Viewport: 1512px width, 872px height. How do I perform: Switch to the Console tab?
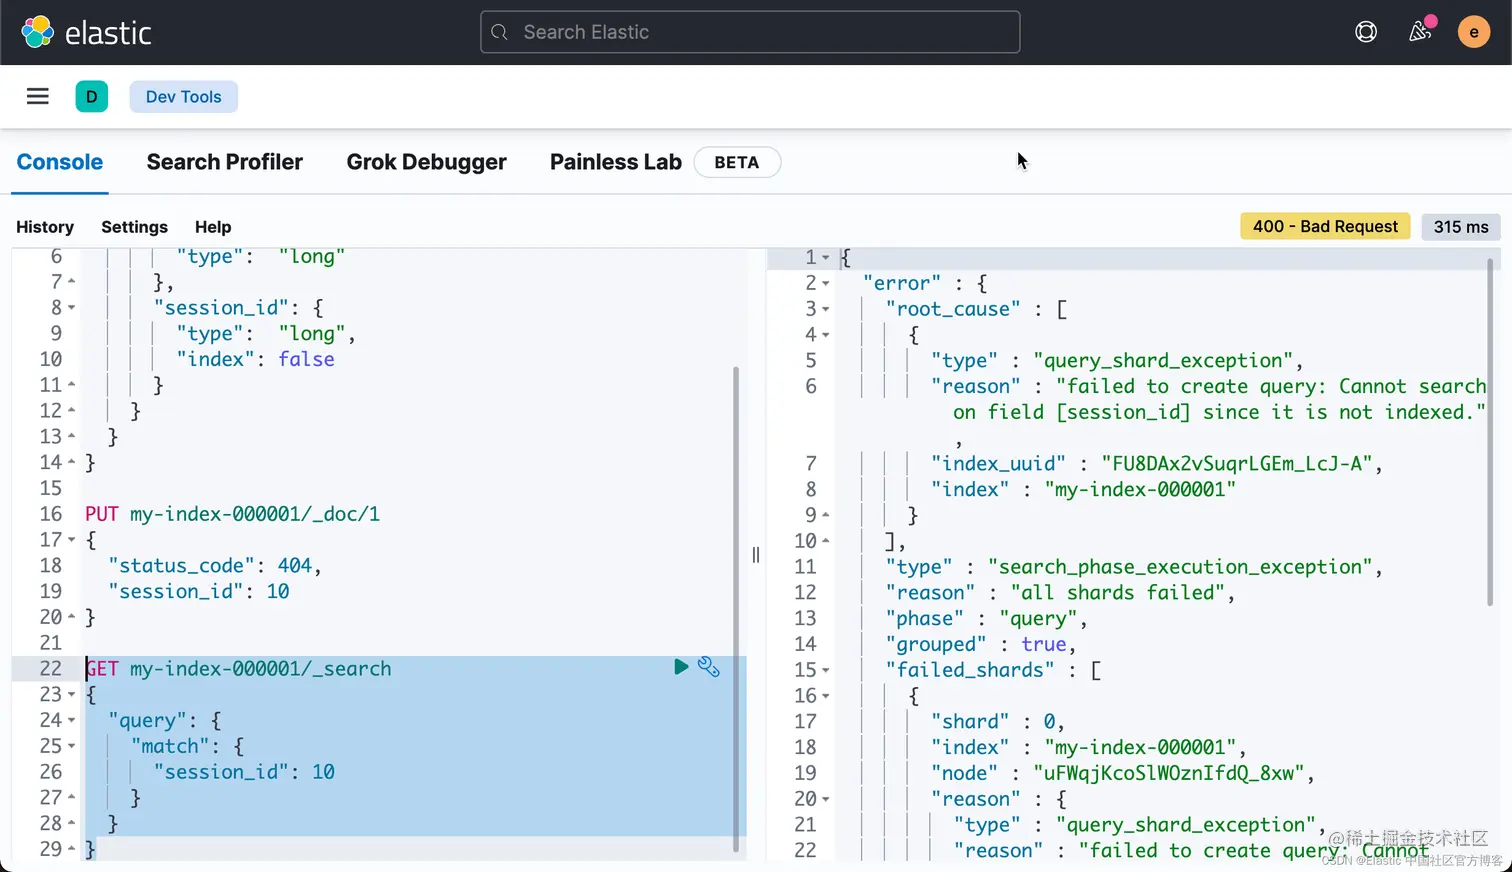click(60, 162)
